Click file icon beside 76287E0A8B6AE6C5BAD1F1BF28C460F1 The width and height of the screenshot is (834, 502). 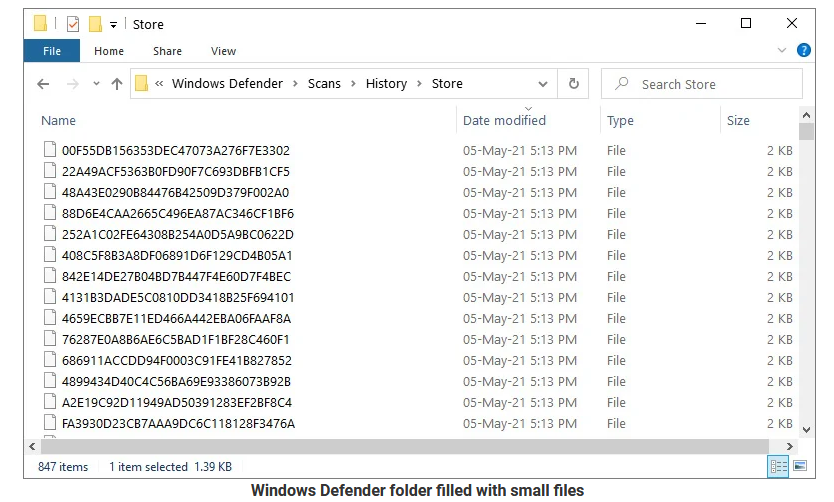point(50,338)
